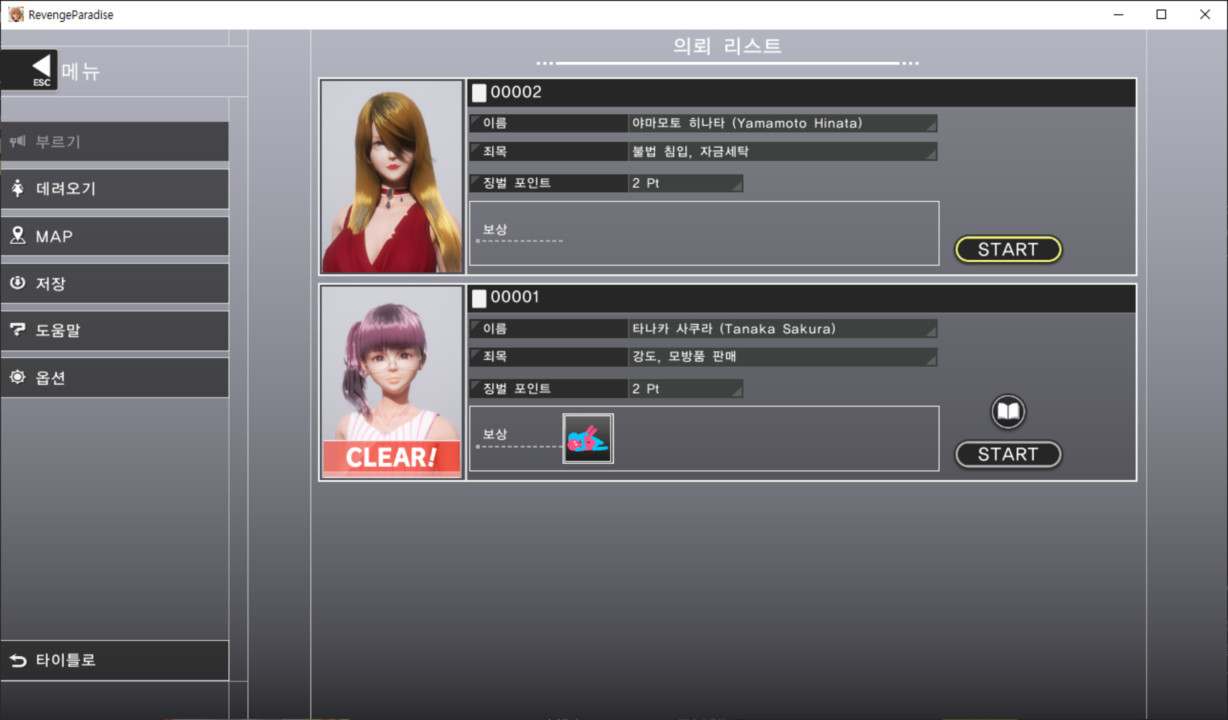Viewport: 1228px width, 720px height.
Task: Select Yamamoto Hinata's portrait thumbnail
Action: [392, 177]
